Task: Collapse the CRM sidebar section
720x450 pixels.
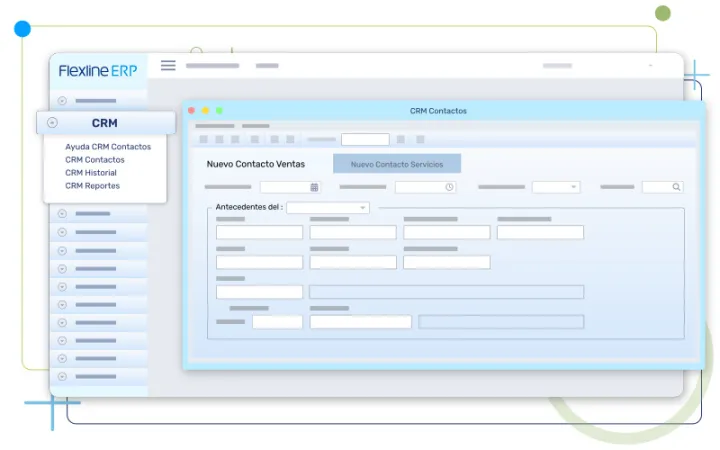Action: (53, 123)
